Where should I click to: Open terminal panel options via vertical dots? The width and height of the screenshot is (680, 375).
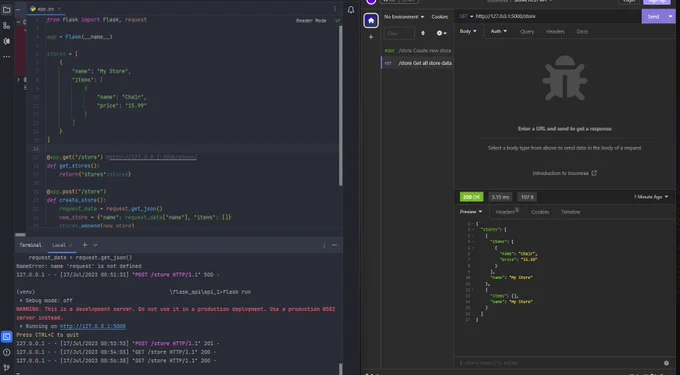coord(324,245)
